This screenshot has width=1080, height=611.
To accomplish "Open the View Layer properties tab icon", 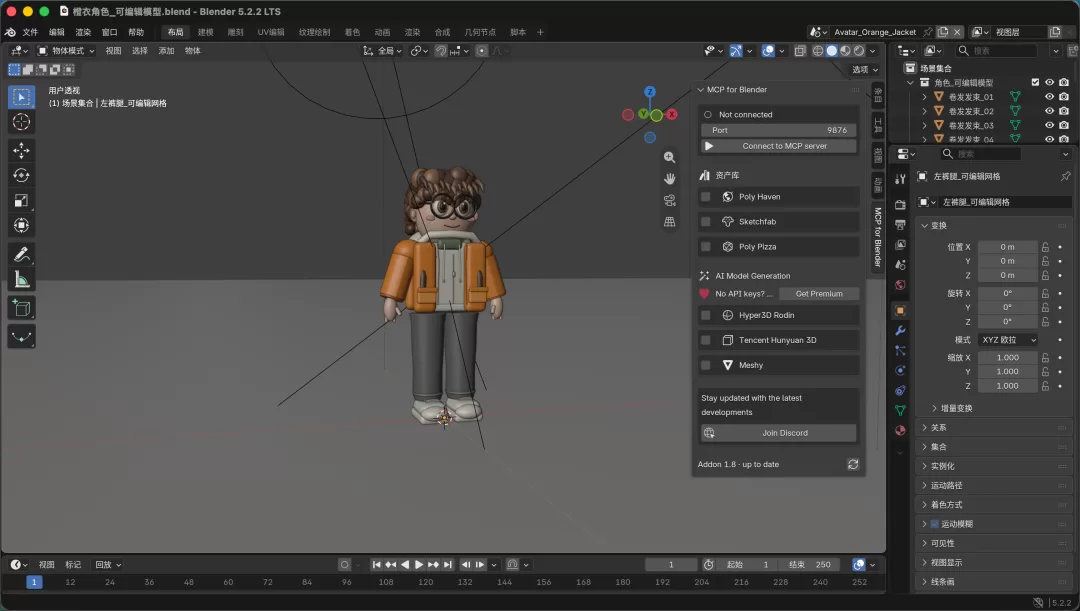I will pyautogui.click(x=900, y=245).
